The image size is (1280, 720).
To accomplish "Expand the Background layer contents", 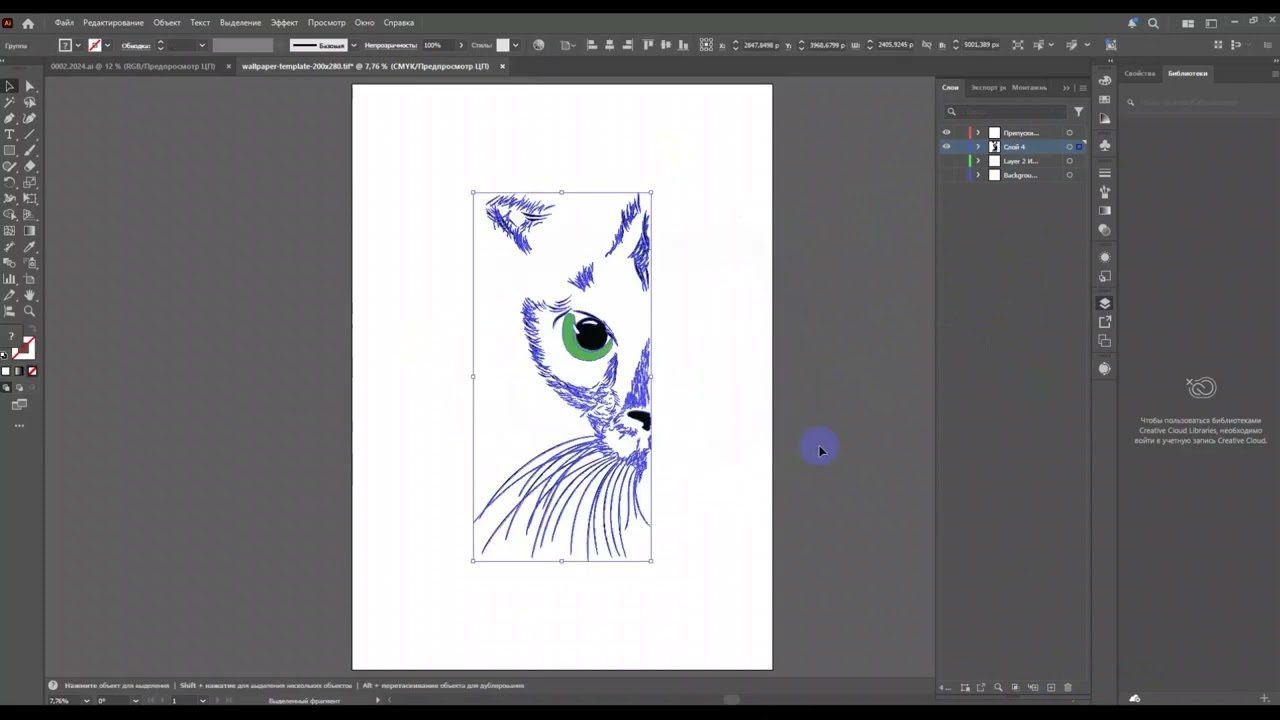I will coord(978,175).
